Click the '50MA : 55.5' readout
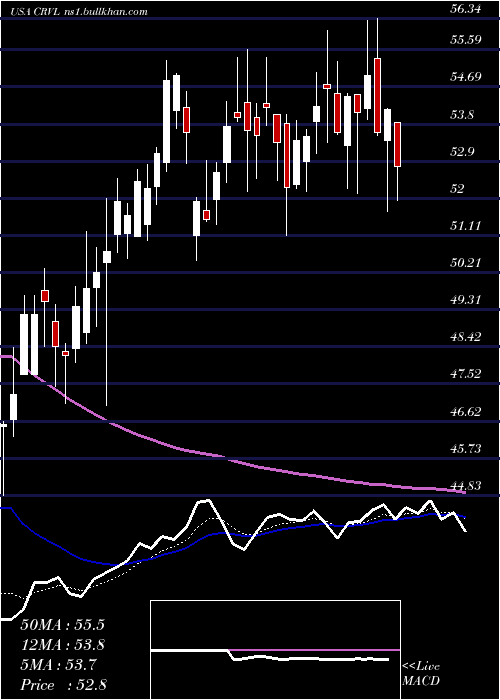Image resolution: width=500 pixels, height=700 pixels. (x=62, y=625)
